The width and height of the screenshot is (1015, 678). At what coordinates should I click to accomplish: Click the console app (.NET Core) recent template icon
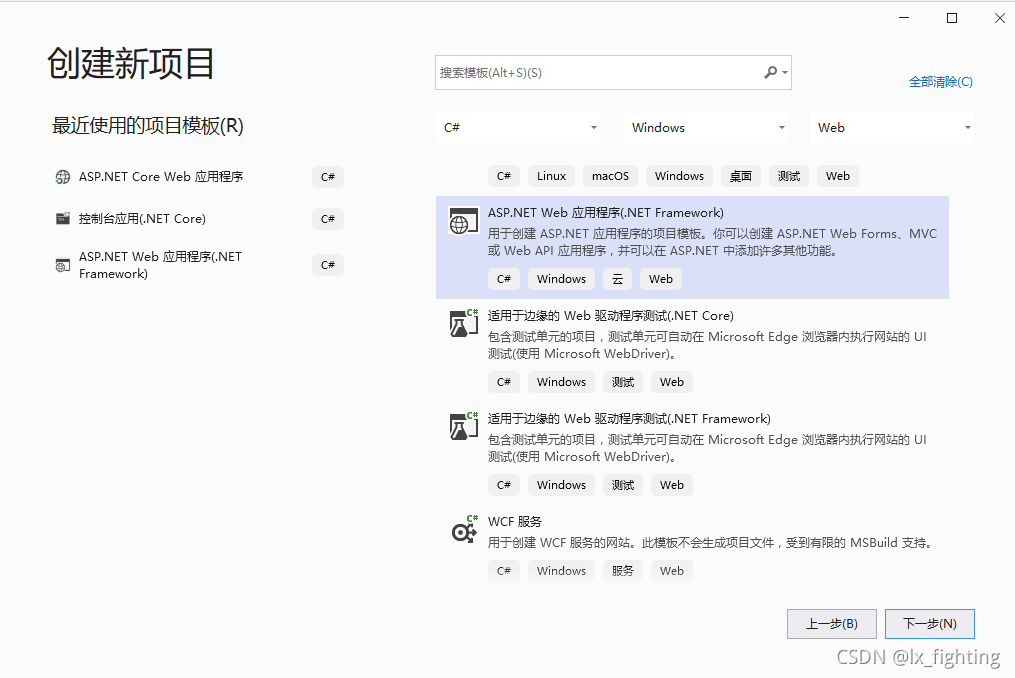click(x=63, y=219)
